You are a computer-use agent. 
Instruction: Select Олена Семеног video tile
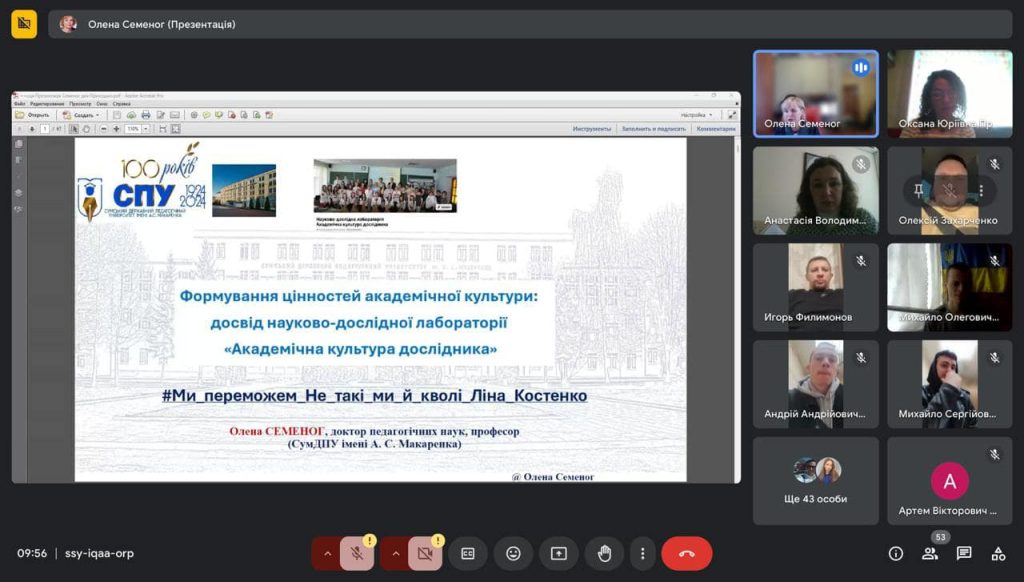tap(815, 94)
